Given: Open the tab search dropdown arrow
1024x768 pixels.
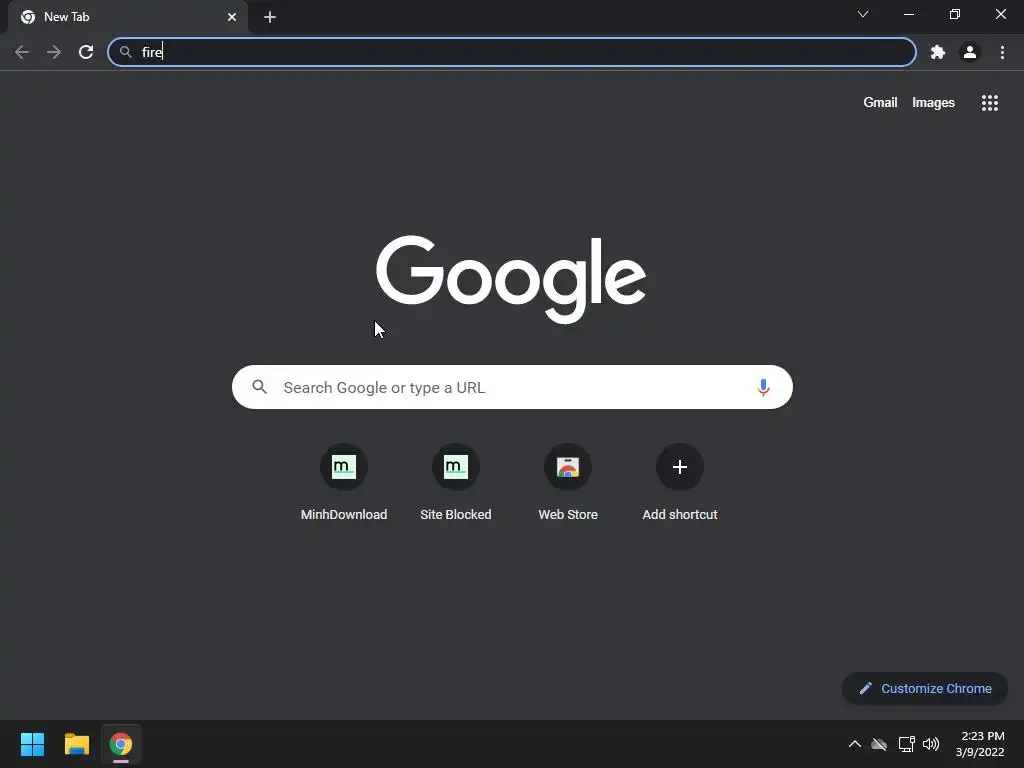Looking at the screenshot, I should (x=863, y=14).
